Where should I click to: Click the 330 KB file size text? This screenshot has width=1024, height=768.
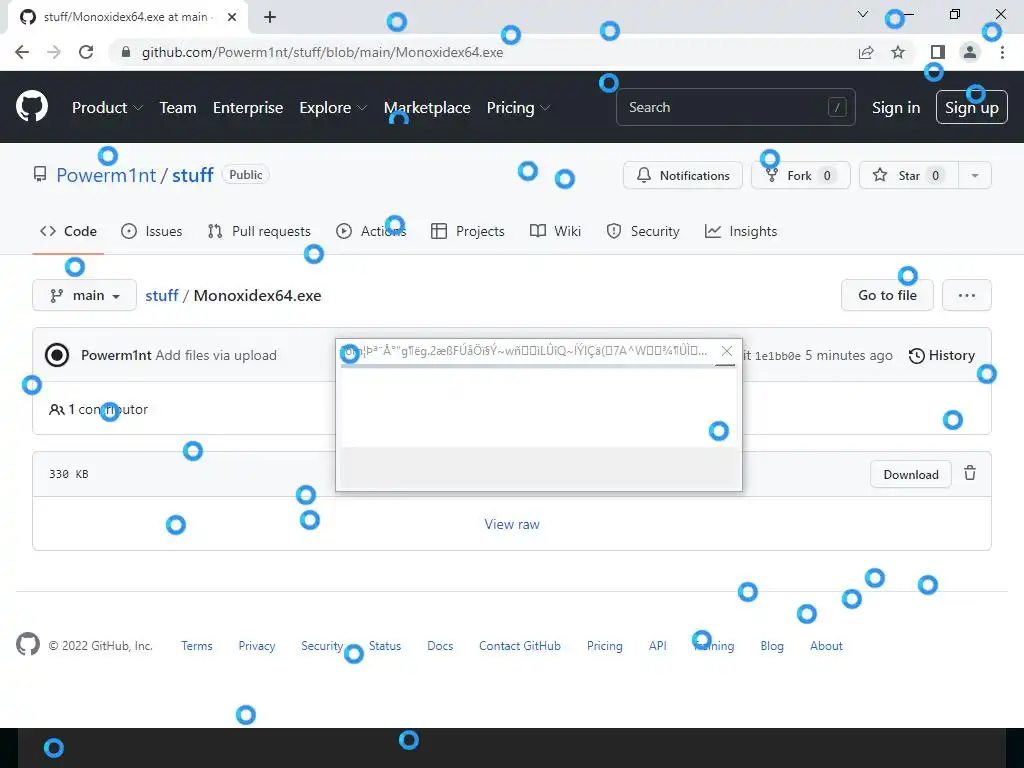tap(69, 474)
